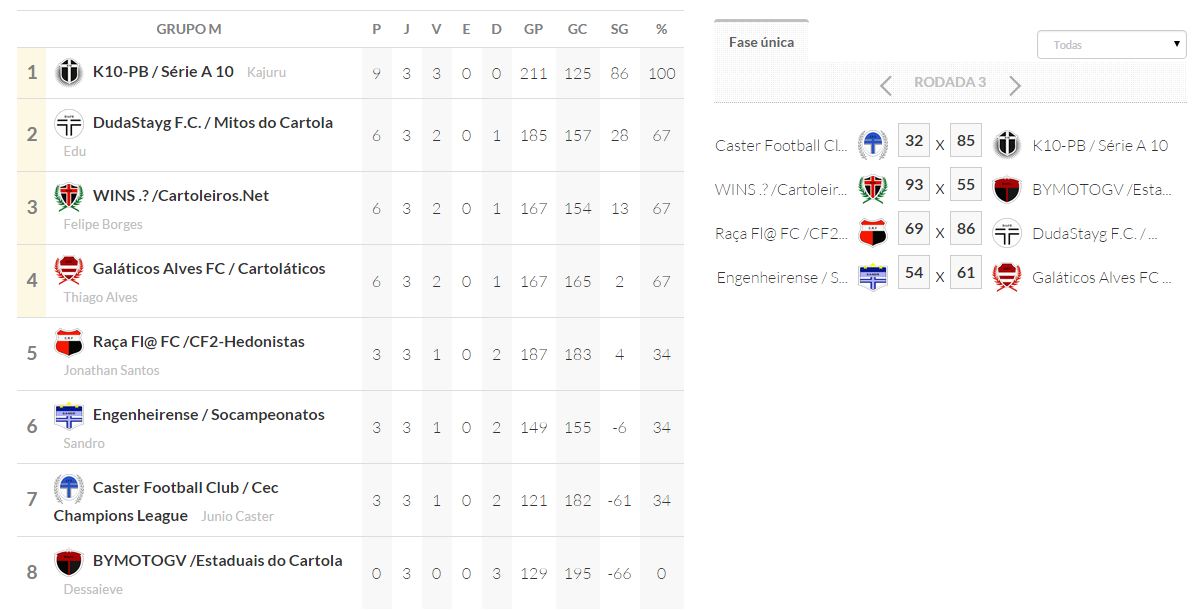Click the BYMOTOGV crest in standings
This screenshot has width=1195, height=610.
point(69,562)
